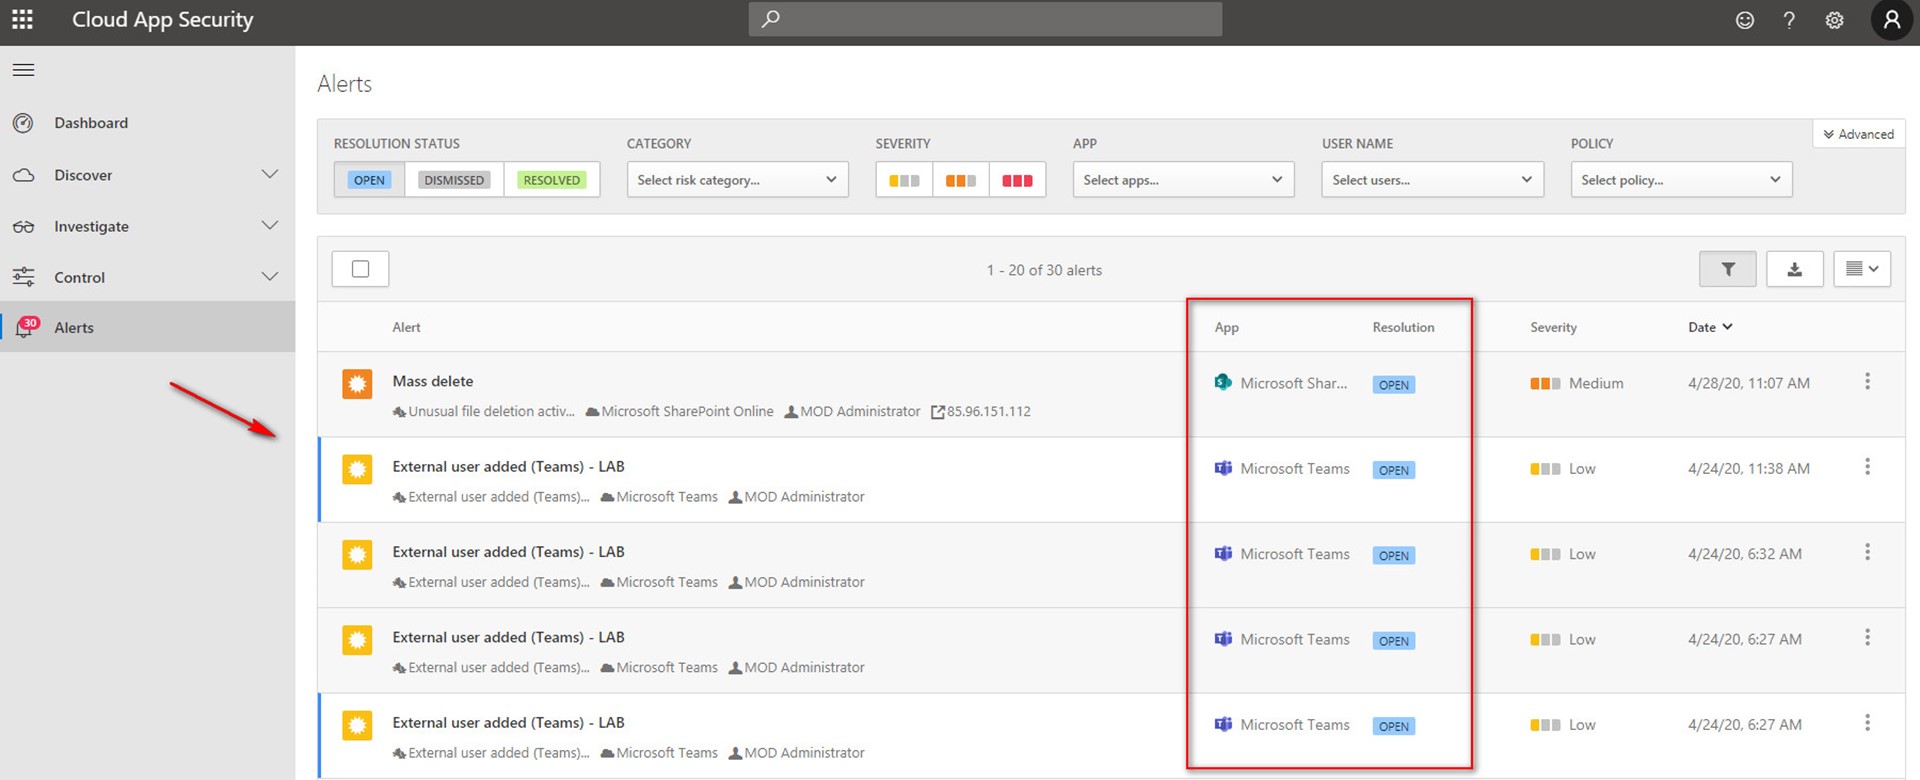Viewport: 1920px width, 780px height.
Task: Open the Select users dropdown
Action: (x=1432, y=180)
